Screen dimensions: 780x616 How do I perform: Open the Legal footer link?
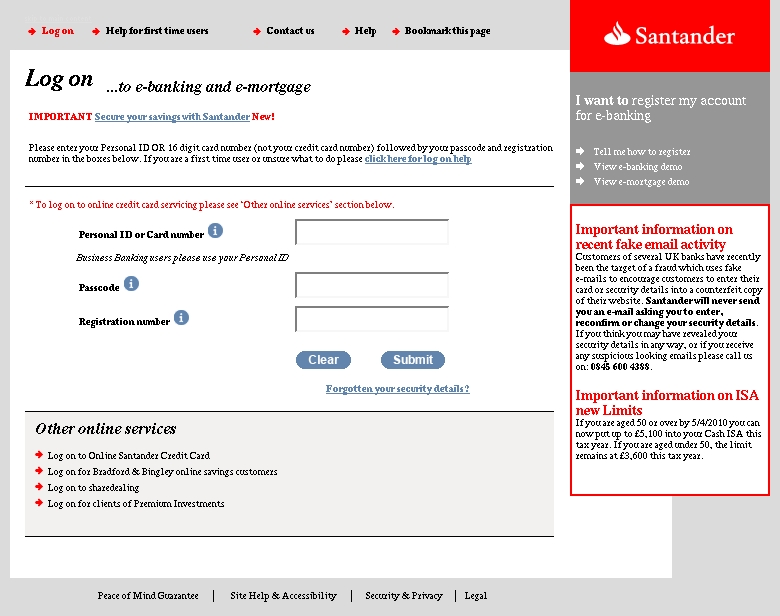[x=476, y=596]
